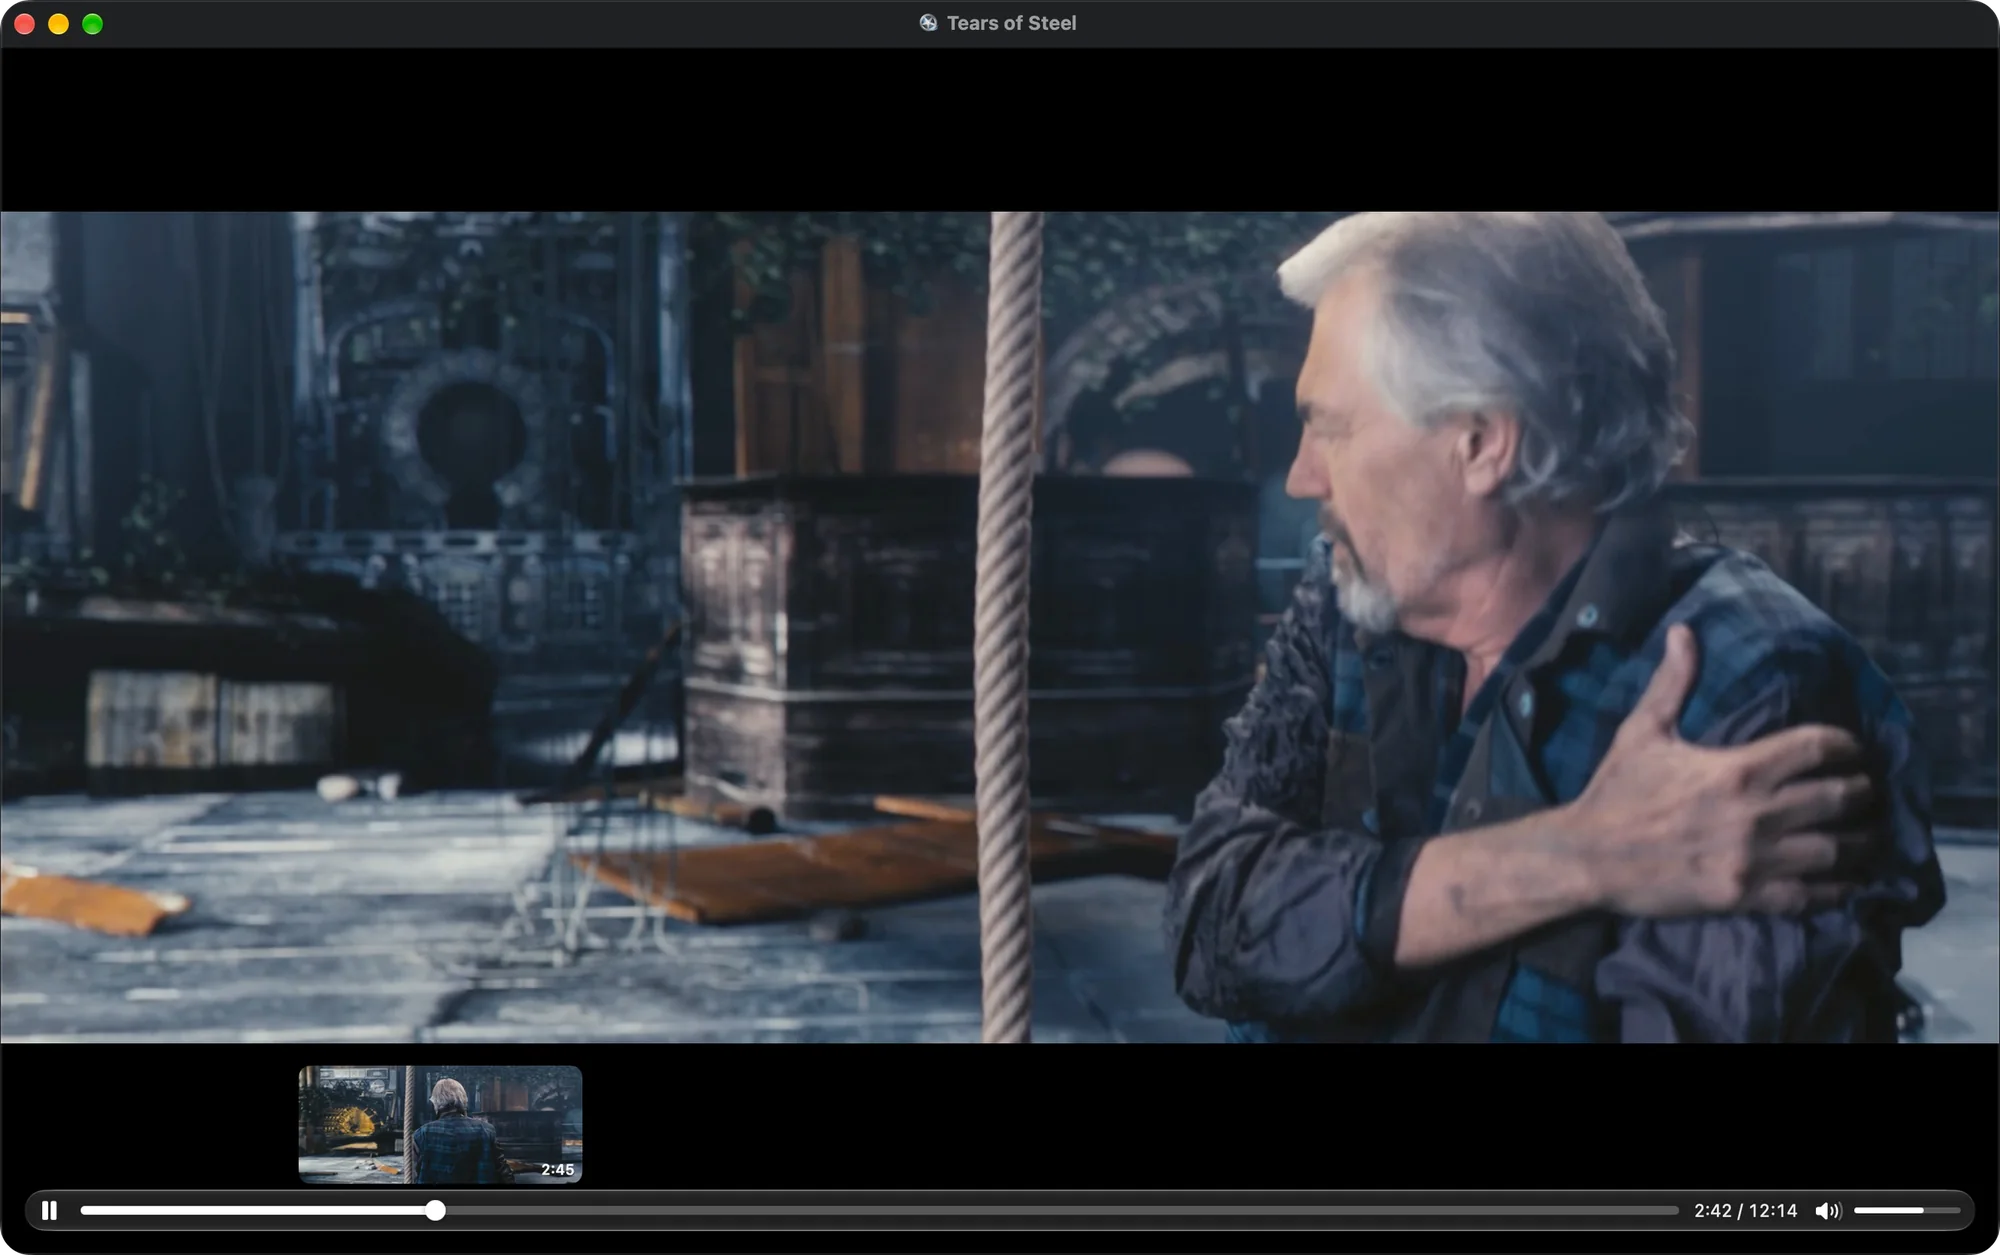Enter fullscreen with the green button
Image resolution: width=2000 pixels, height=1255 pixels.
coord(92,24)
